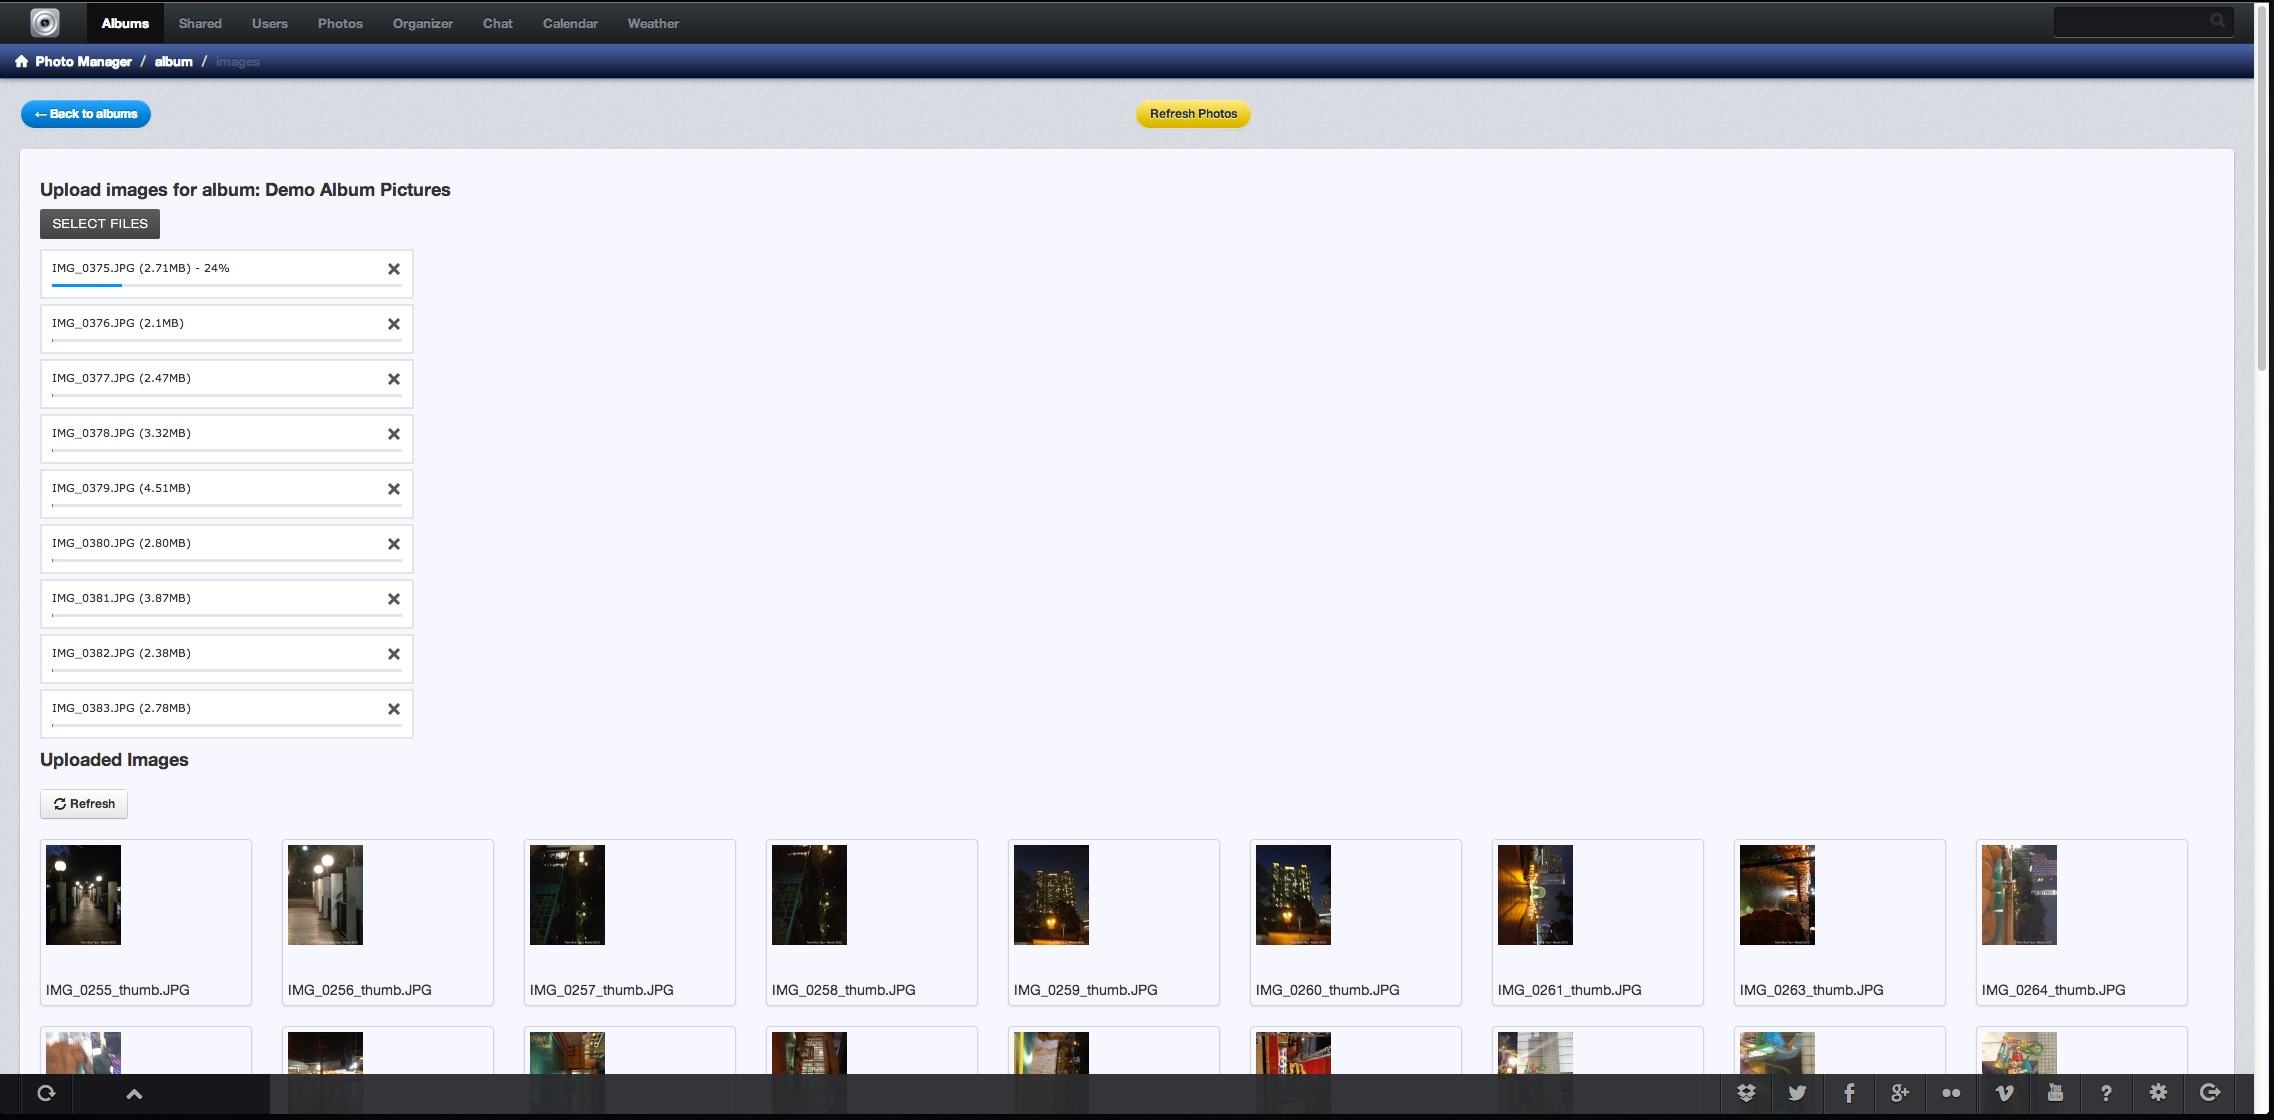Remove IMG_0377.JPG from upload queue
Viewport: 2274px width, 1120px height.
tap(394, 379)
